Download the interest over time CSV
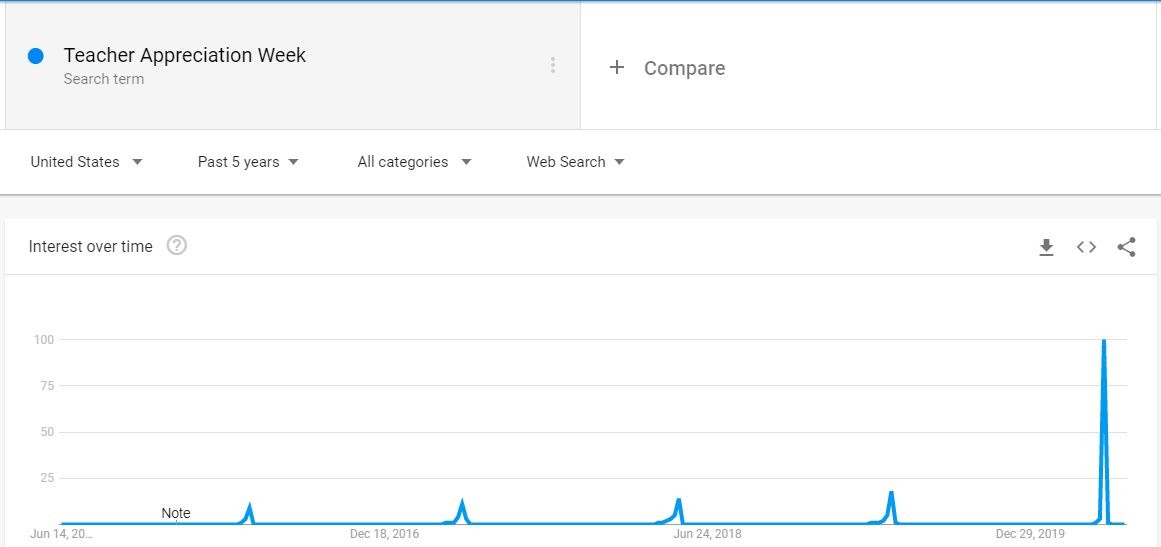Viewport: 1161px width, 547px height. [x=1046, y=247]
